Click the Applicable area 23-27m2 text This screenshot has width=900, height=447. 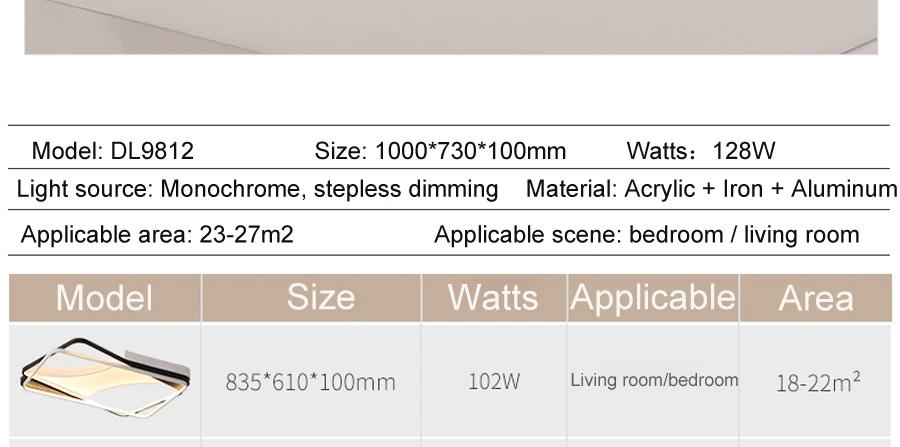point(157,235)
